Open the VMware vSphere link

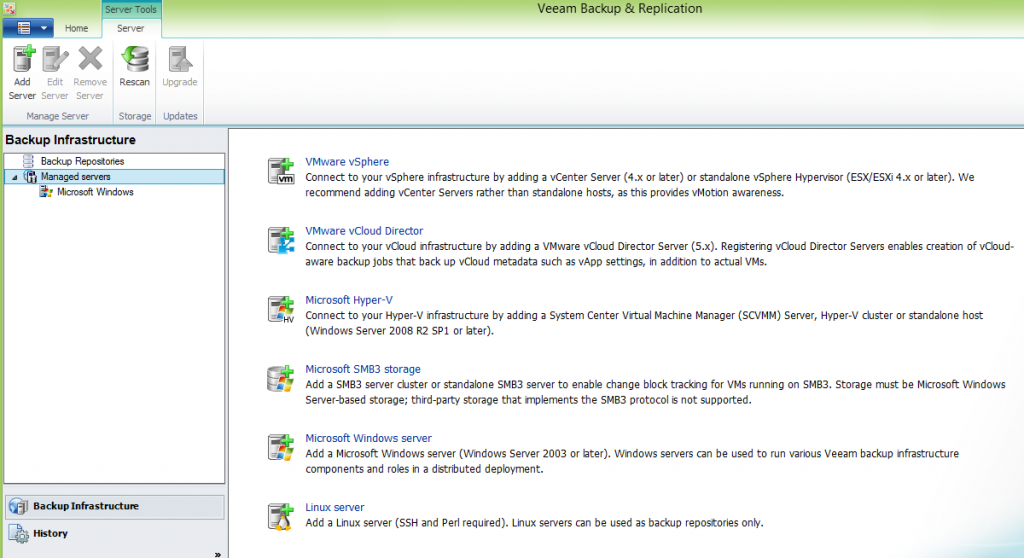pyautogui.click(x=347, y=162)
